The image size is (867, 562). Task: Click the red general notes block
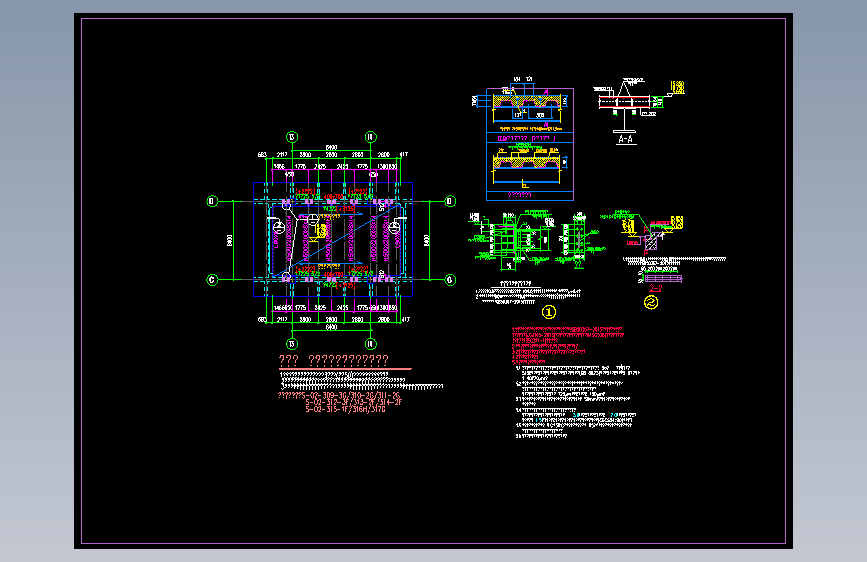pos(567,346)
